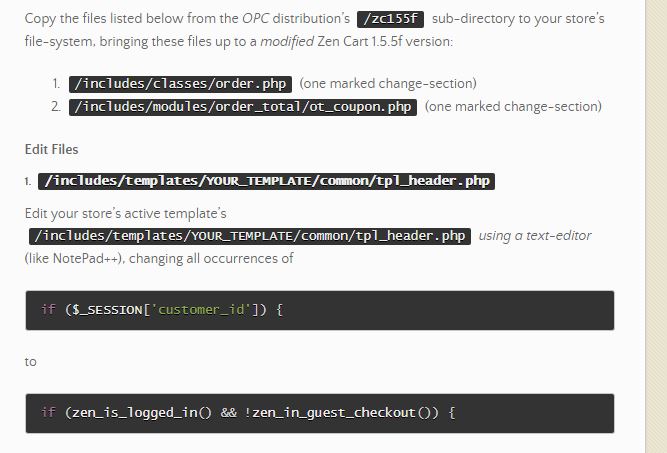The width and height of the screenshot is (667, 453).
Task: Click the "using a text-editor" italic text
Action: pos(535,236)
